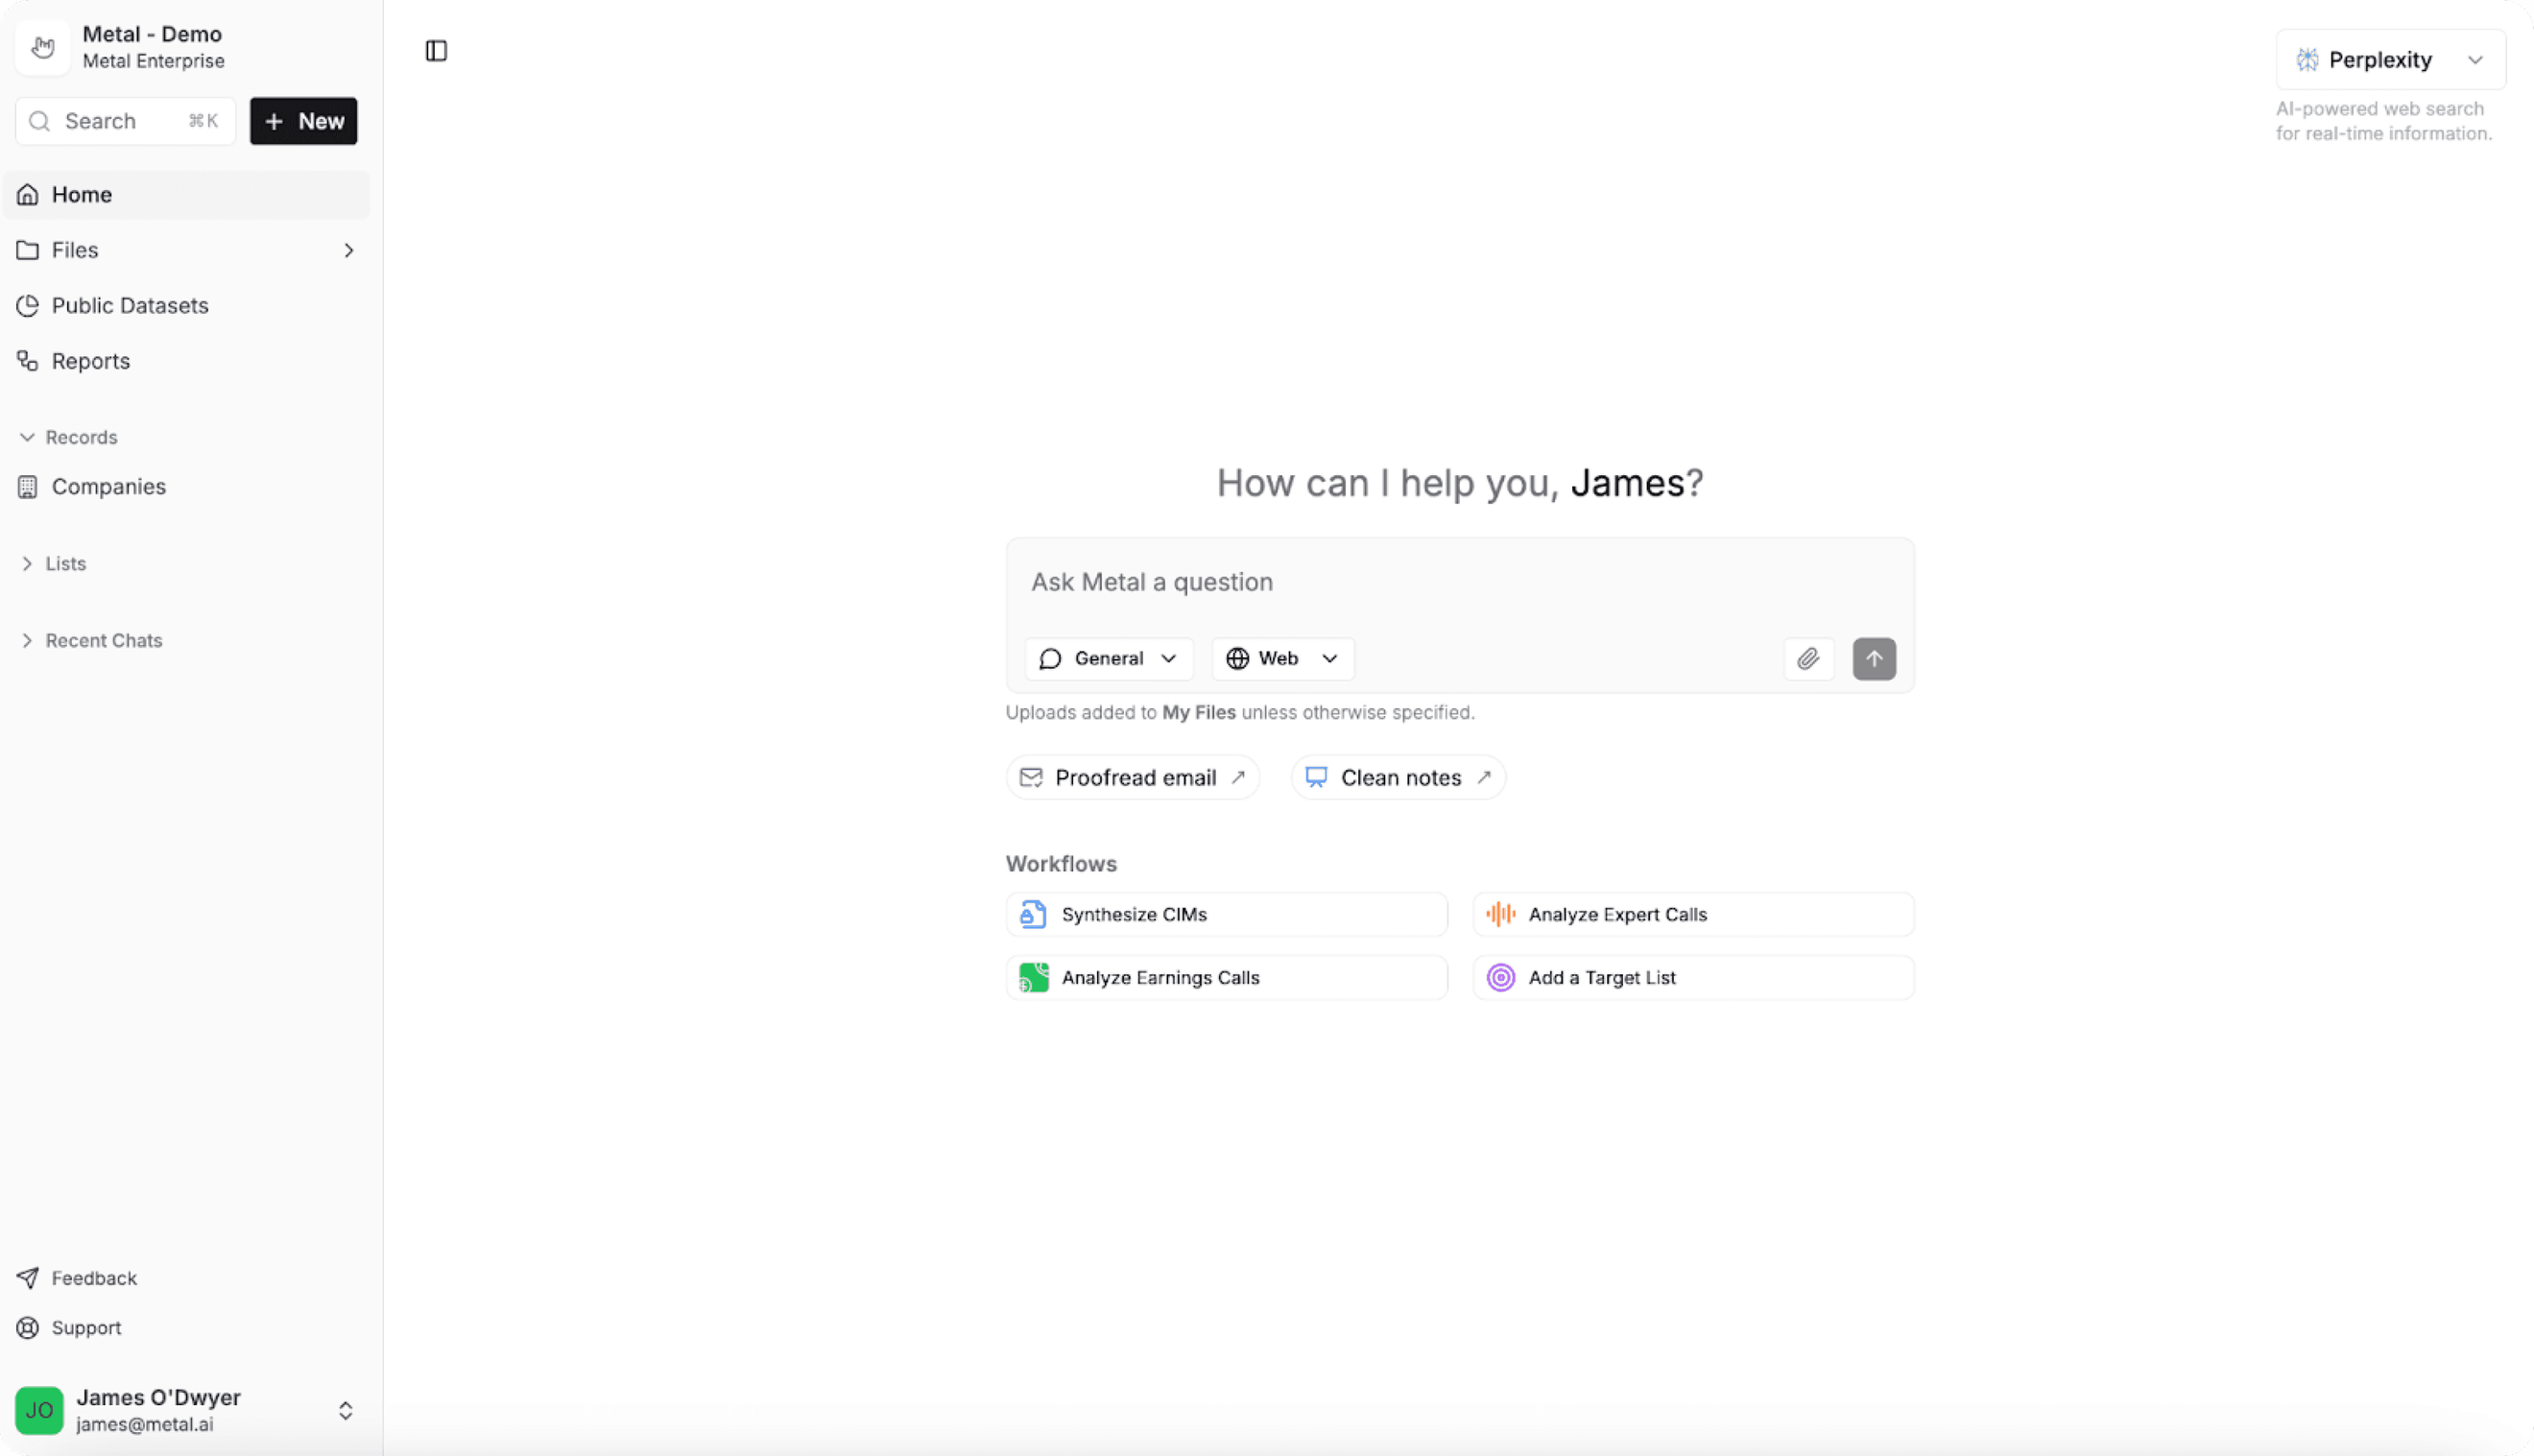Expand the Files chevron
Image resolution: width=2534 pixels, height=1456 pixels.
(348, 250)
